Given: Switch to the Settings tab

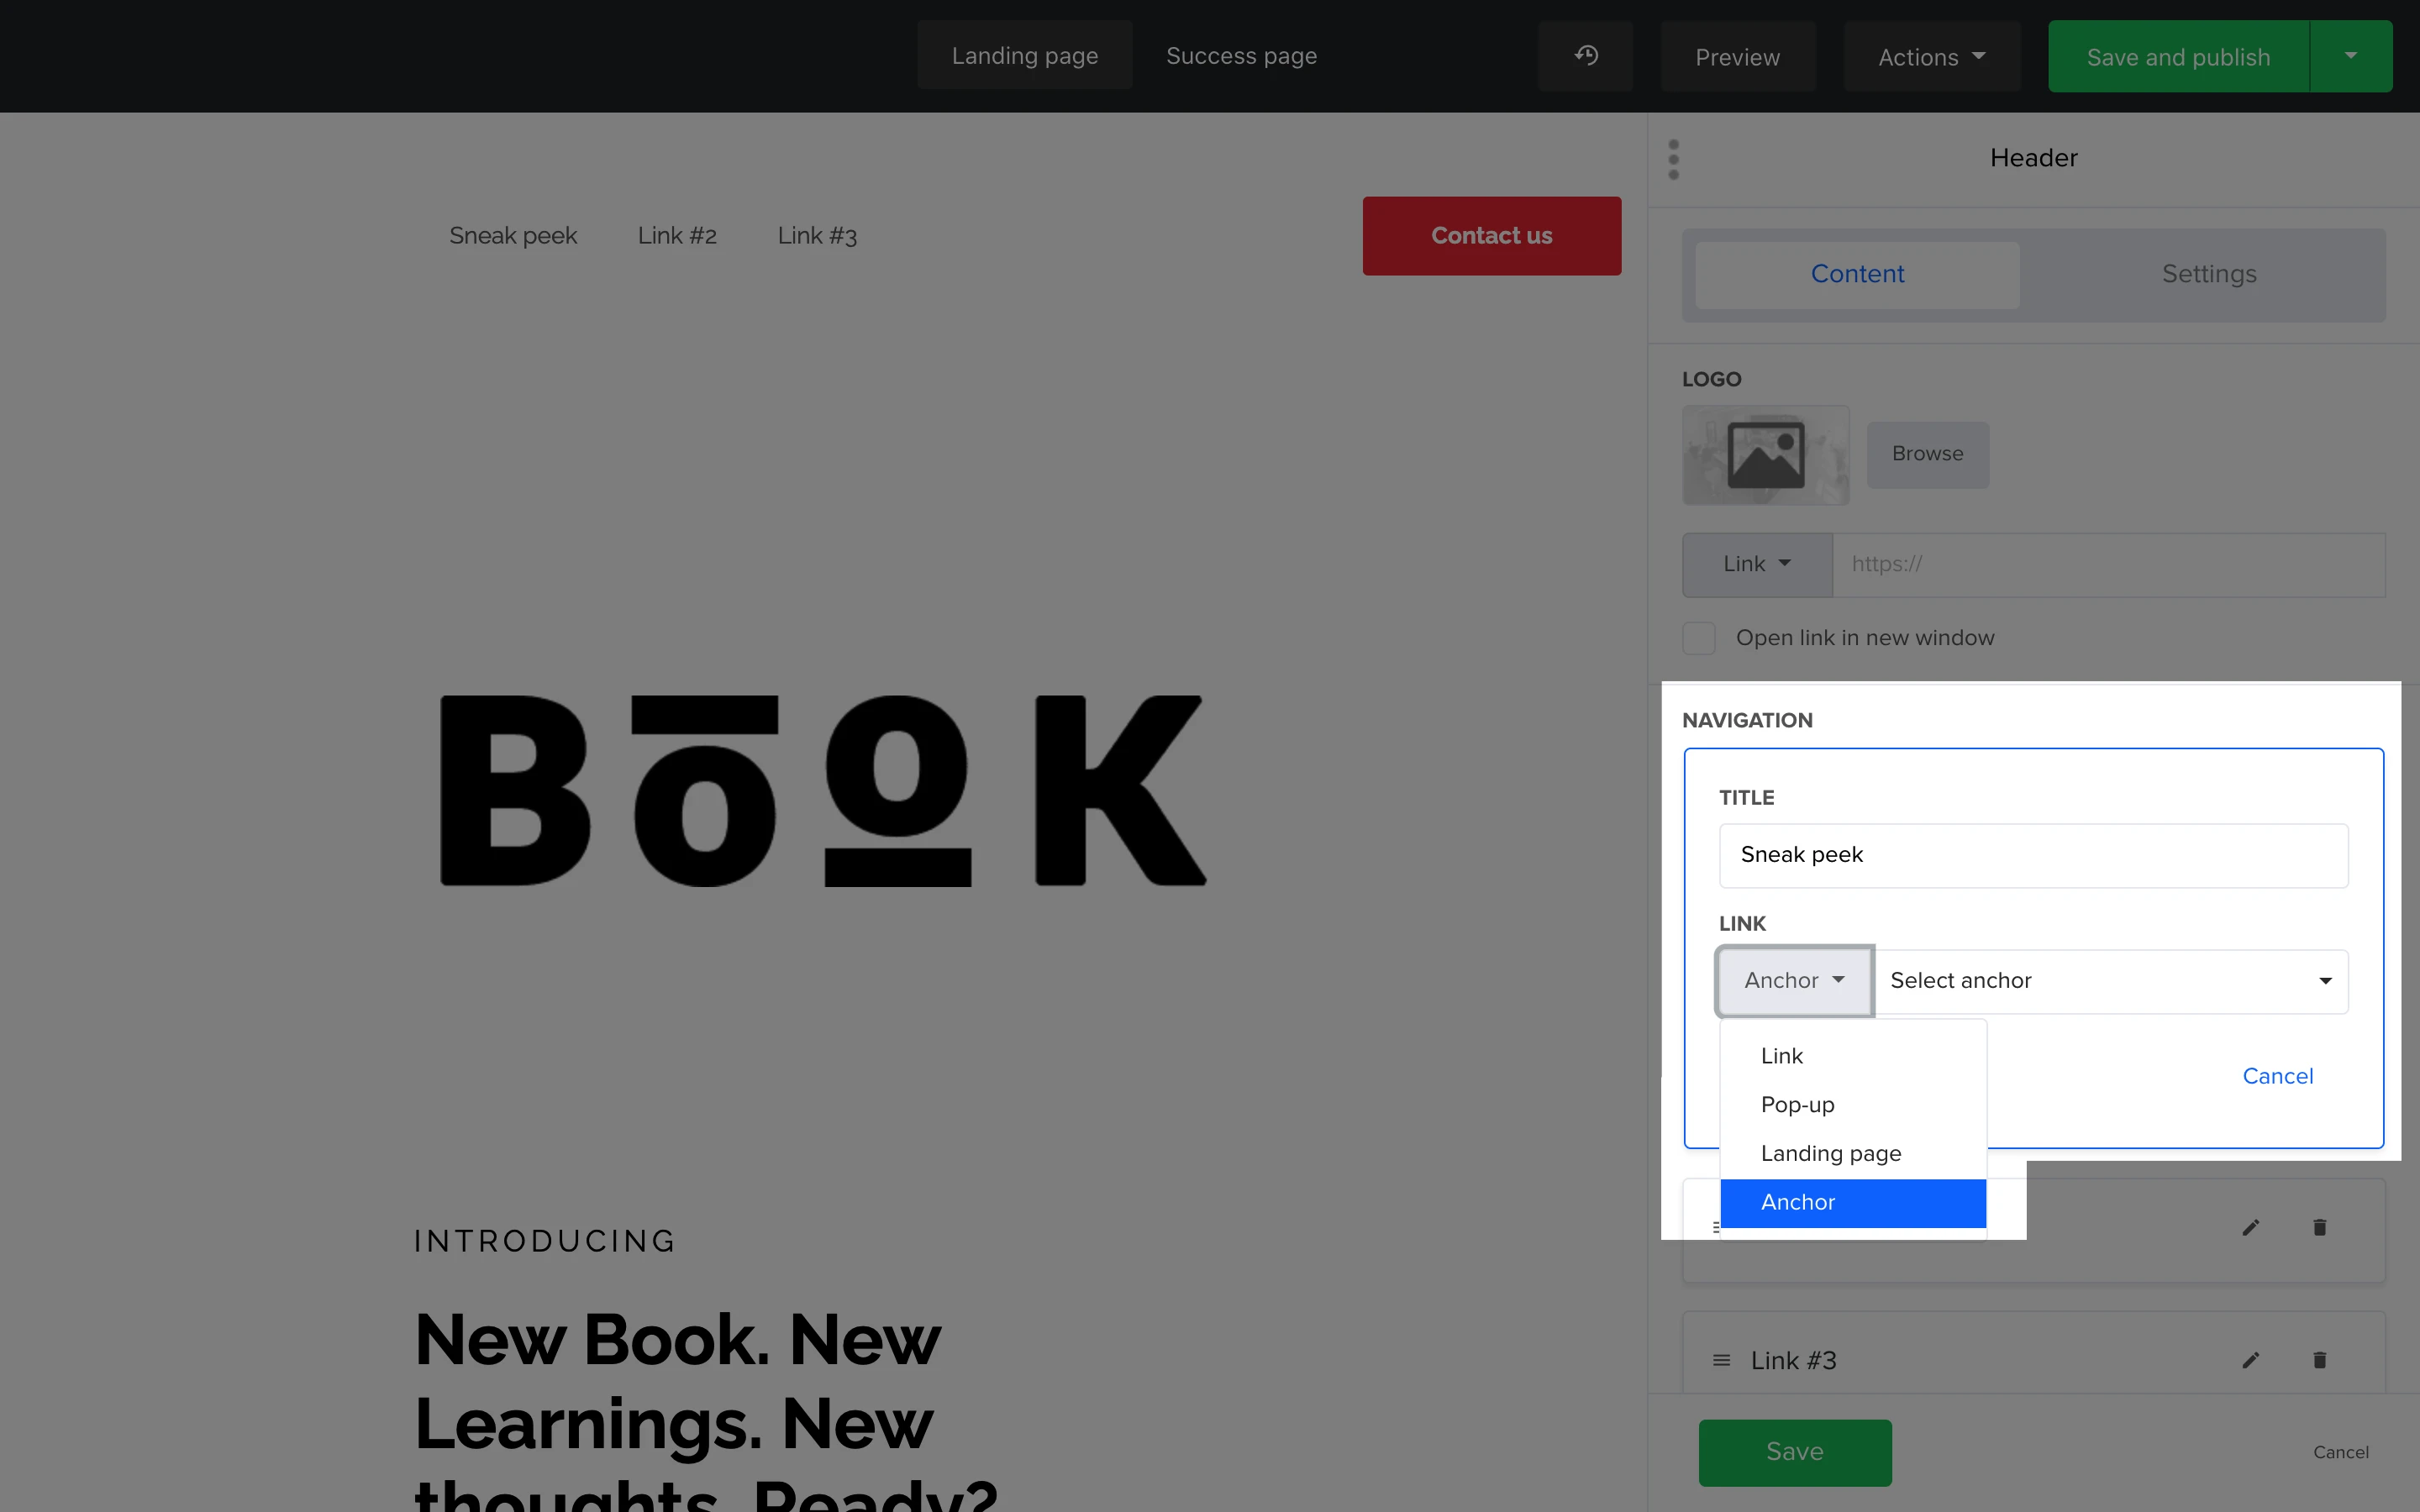Looking at the screenshot, I should click(x=2208, y=274).
